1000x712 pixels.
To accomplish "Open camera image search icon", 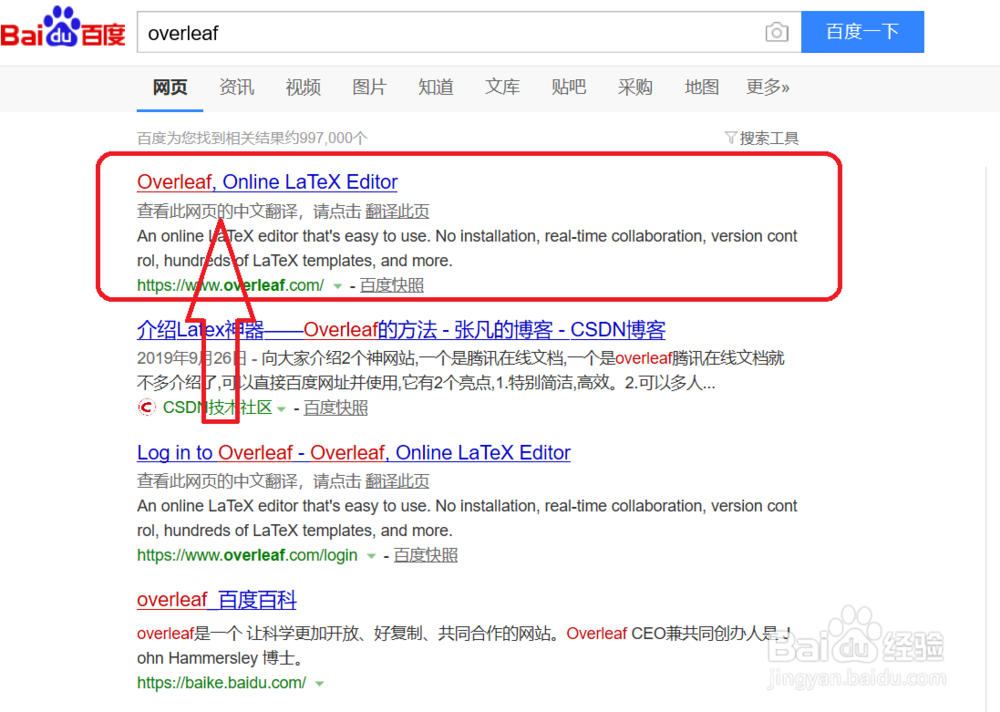I will click(776, 32).
